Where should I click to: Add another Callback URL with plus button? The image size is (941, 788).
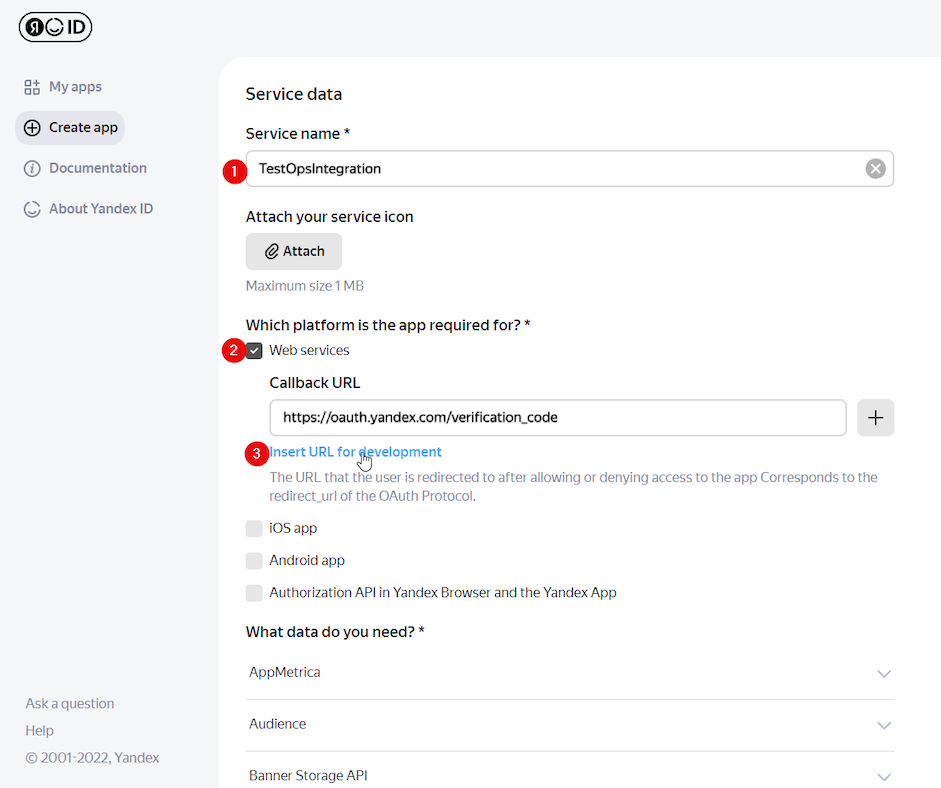[x=875, y=418]
